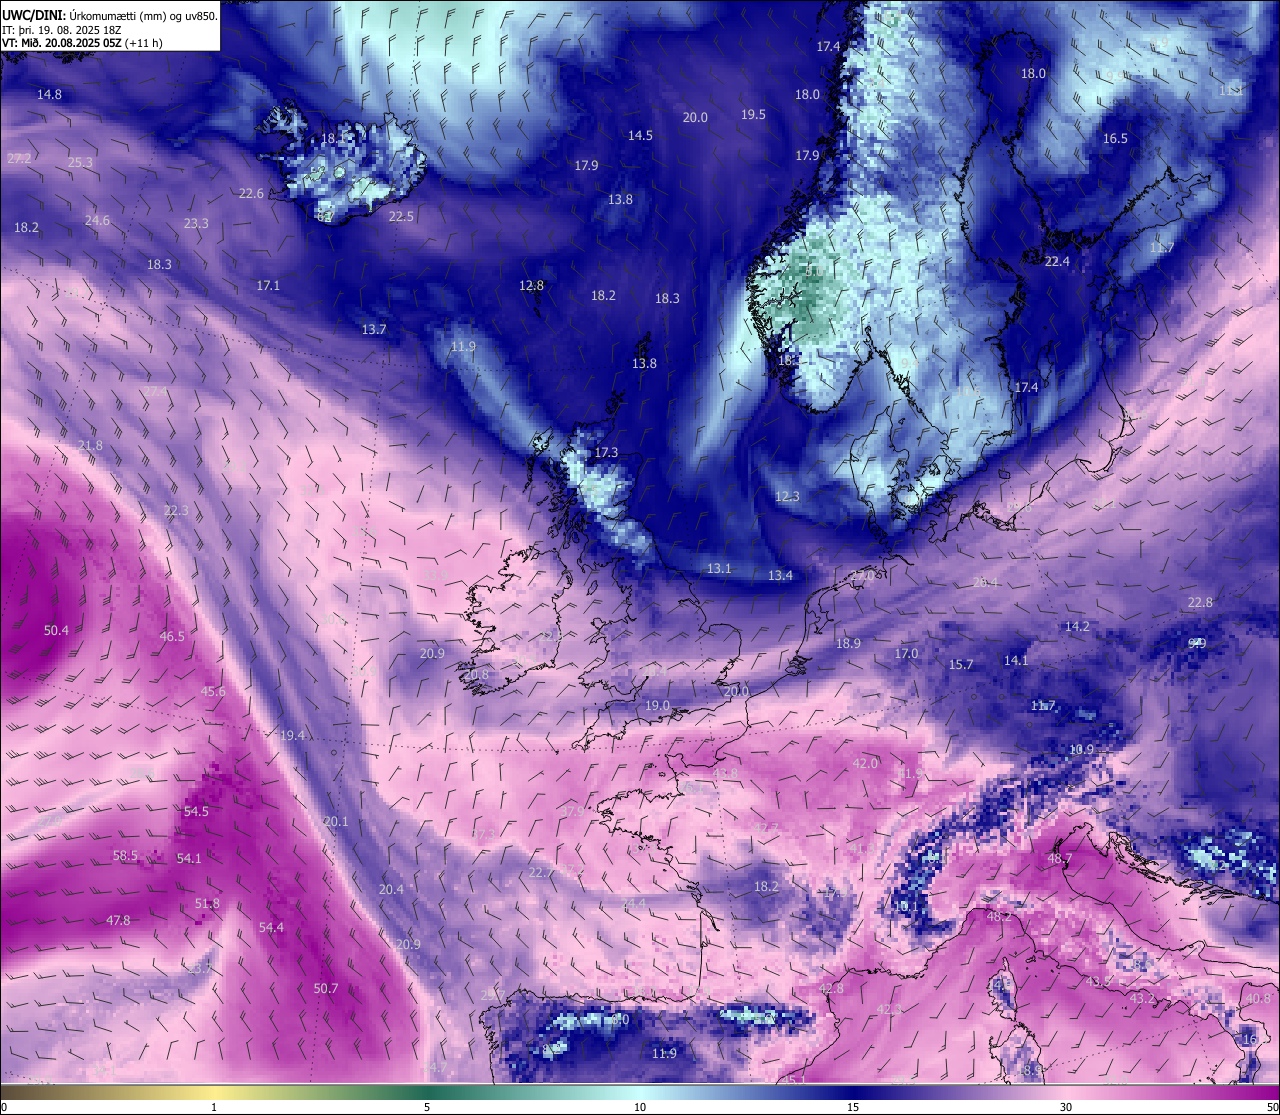Screen dimensions: 1280x1115
Task: Click the 19.5 value label
Action: coord(753,115)
